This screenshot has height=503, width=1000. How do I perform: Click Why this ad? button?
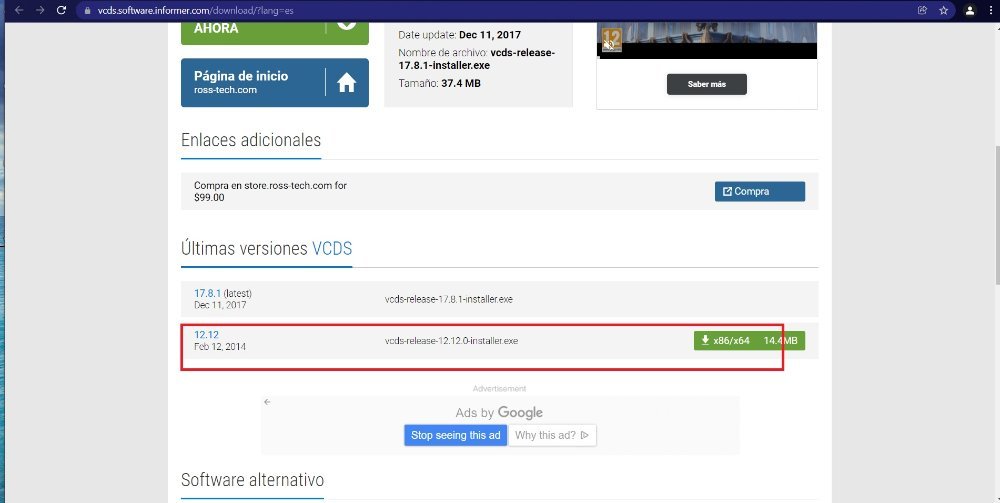click(552, 435)
